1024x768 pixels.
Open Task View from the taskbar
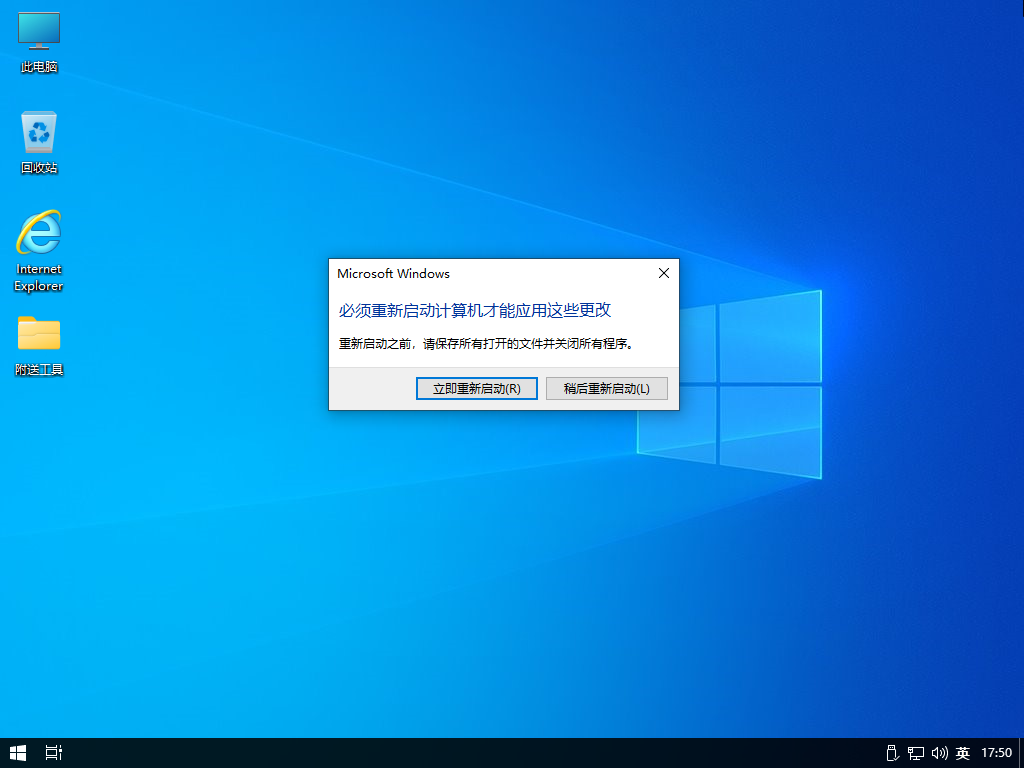click(x=54, y=752)
